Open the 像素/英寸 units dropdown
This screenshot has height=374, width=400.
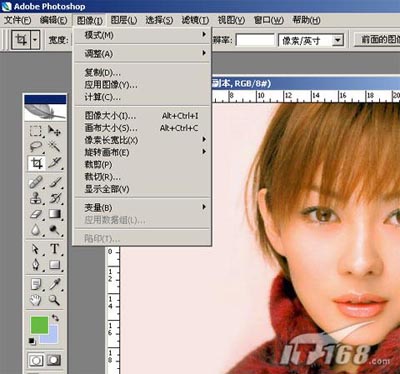pyautogui.click(x=338, y=41)
